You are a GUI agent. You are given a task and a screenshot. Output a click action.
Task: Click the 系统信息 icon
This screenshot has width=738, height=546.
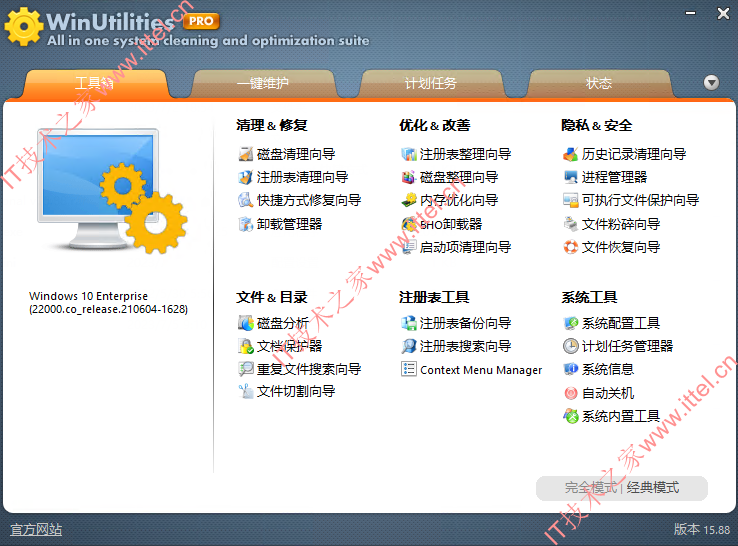[x=570, y=369]
